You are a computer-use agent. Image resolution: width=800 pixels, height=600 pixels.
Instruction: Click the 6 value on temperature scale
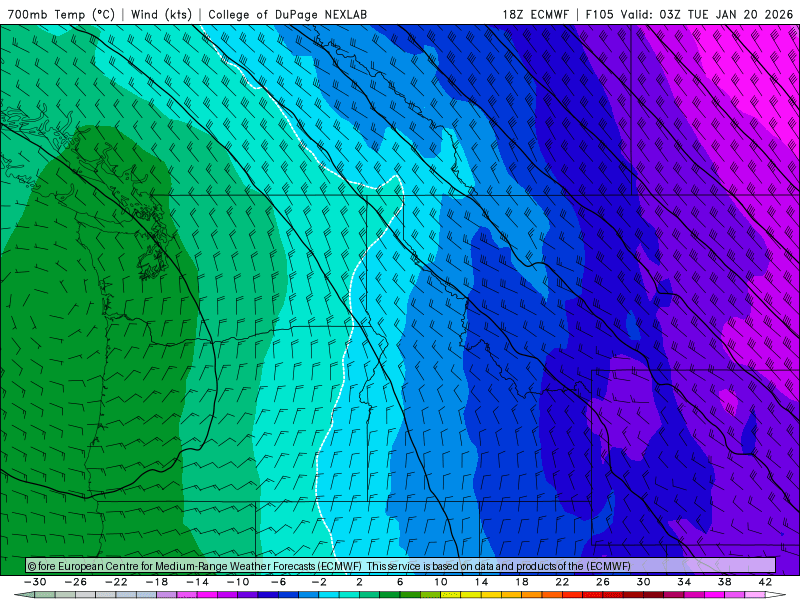pos(400,582)
